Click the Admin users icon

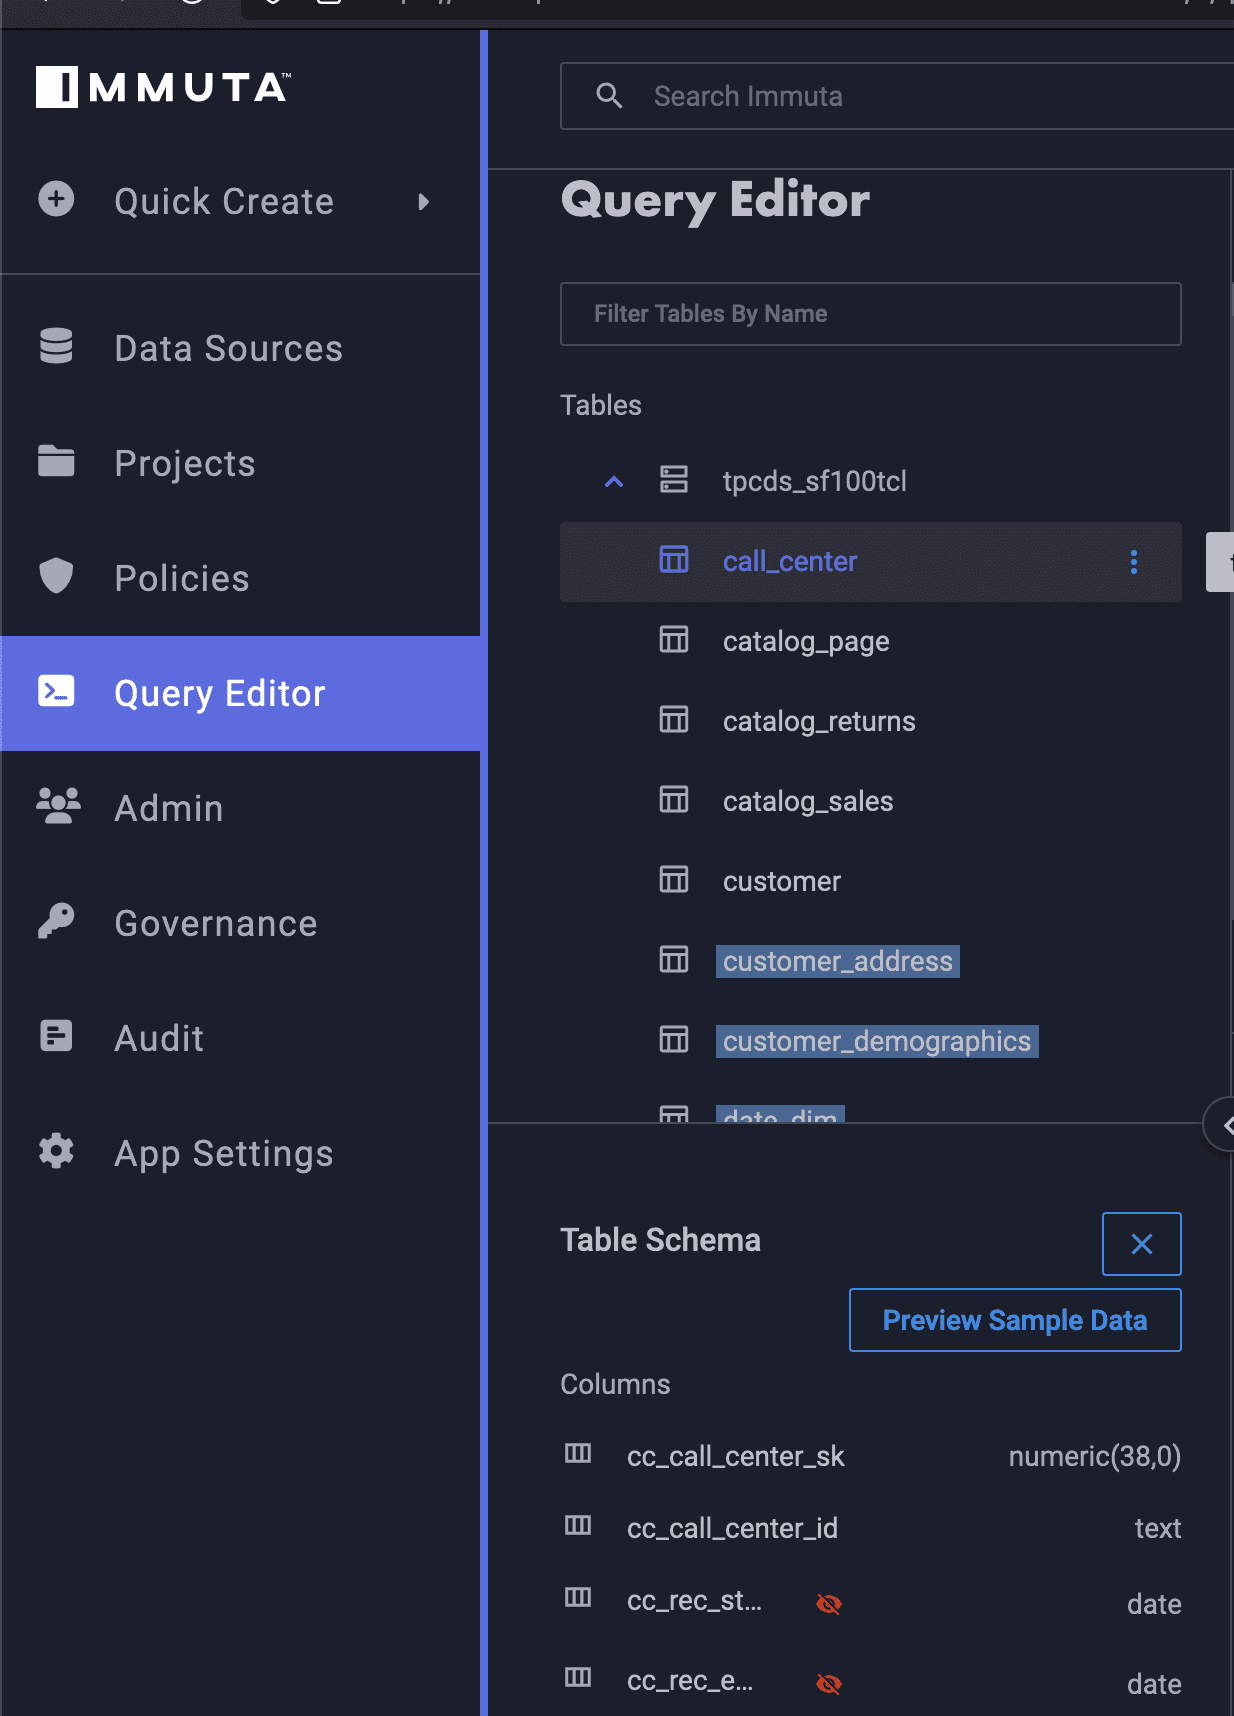pos(58,806)
